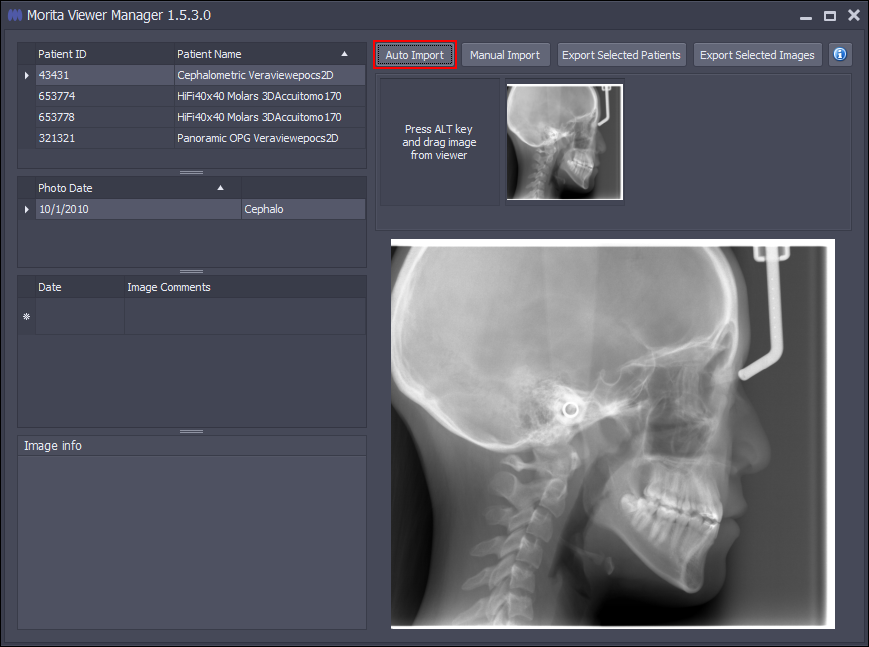Select HiFi40x40 Molars name in row 653774

[x=270, y=96]
